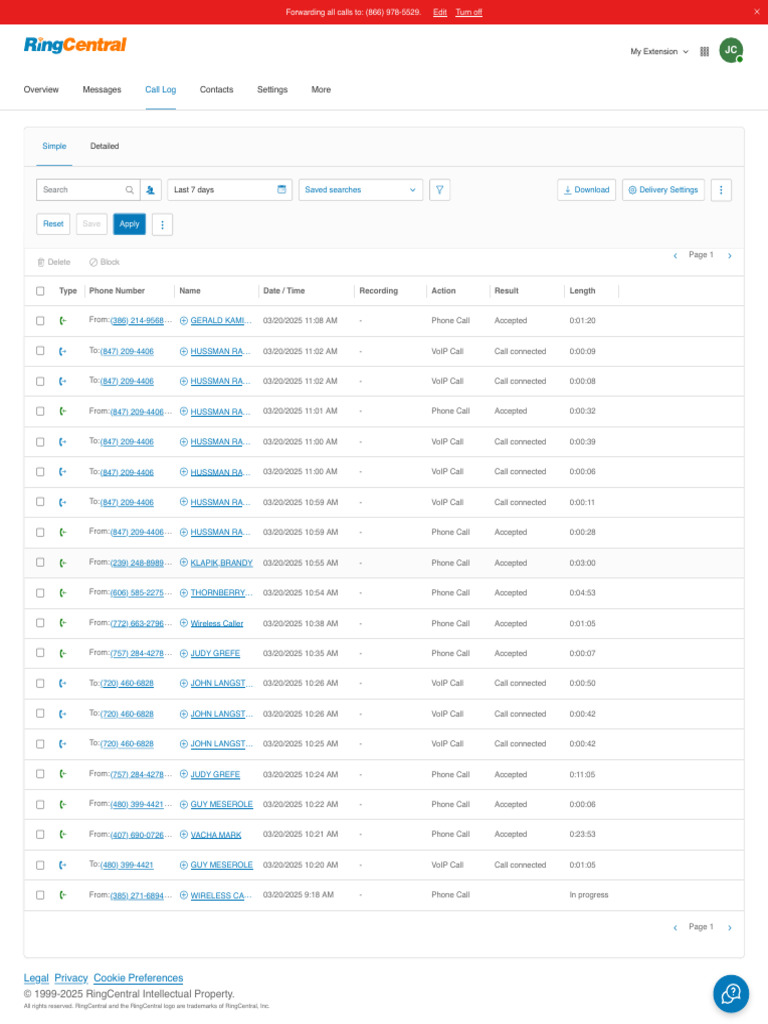Open the Legal link
Viewport: 768px width, 1024px height.
[36, 978]
